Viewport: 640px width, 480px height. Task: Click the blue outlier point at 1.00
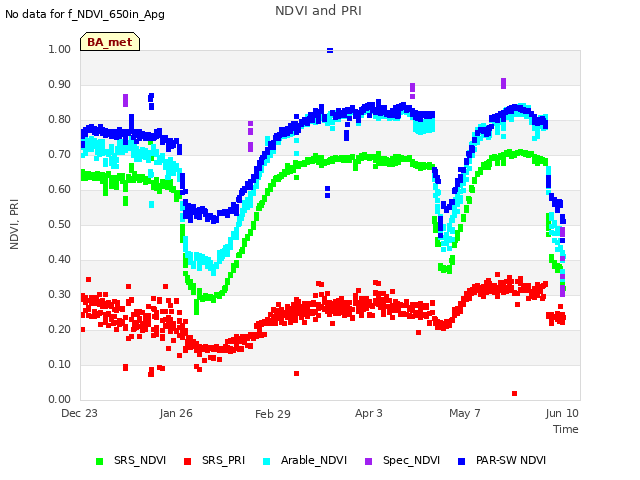click(330, 51)
